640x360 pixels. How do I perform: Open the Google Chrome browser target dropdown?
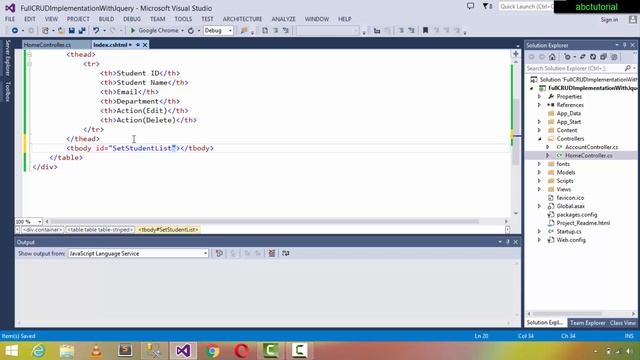point(182,31)
